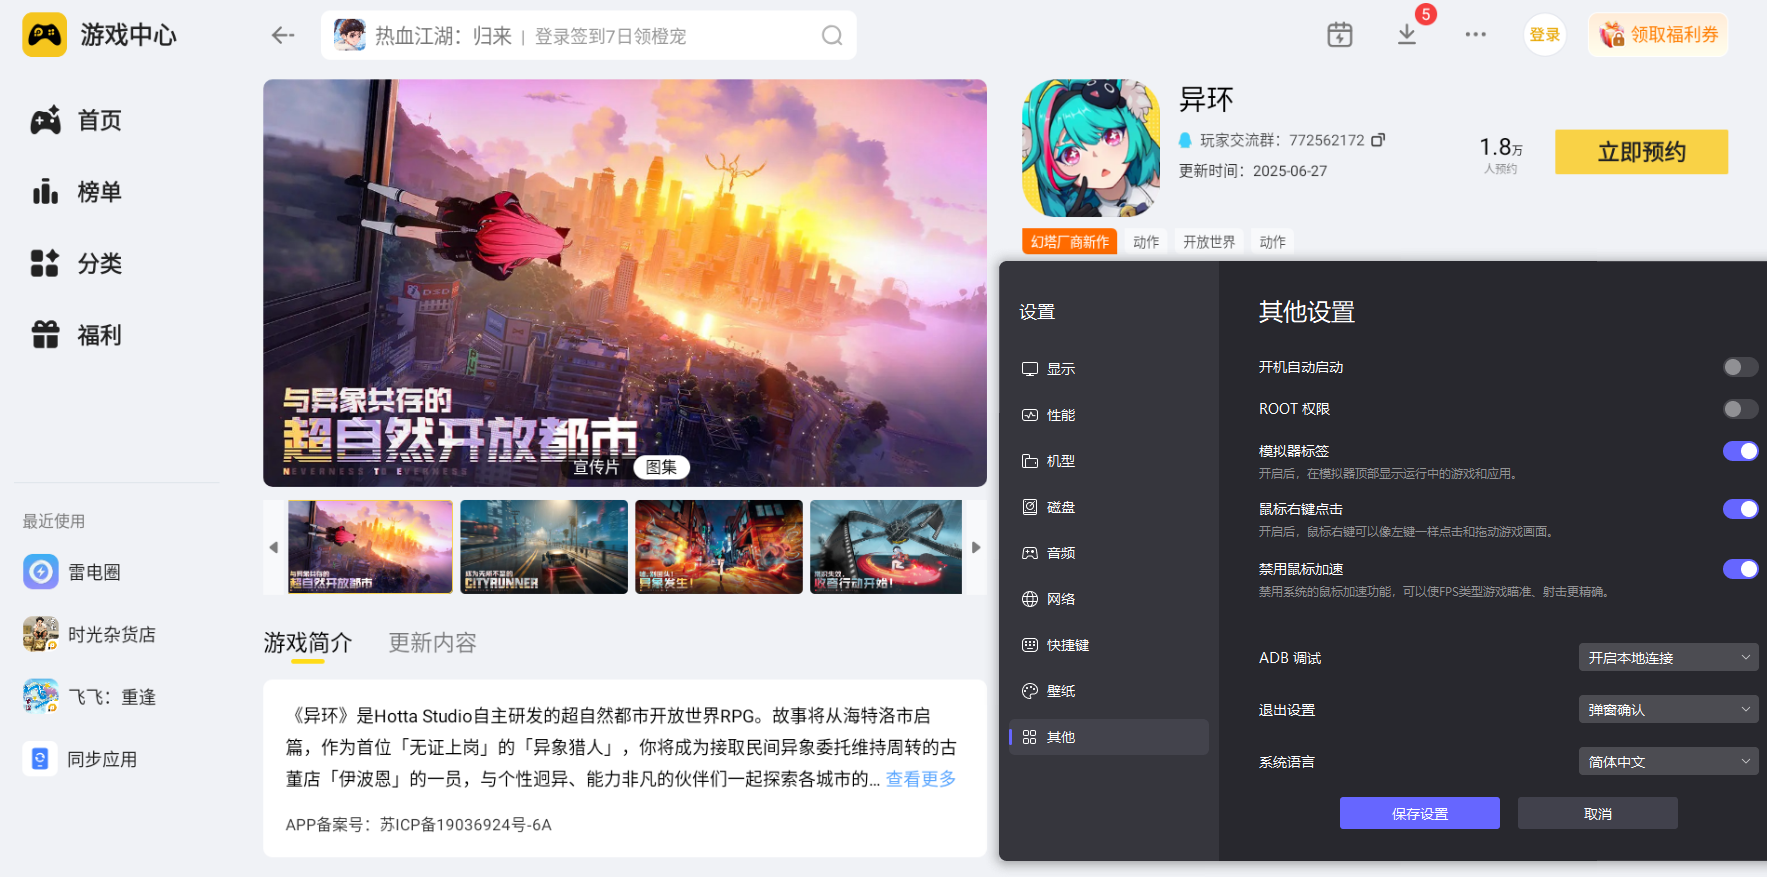Click the 福利 gift icon

tap(45, 335)
